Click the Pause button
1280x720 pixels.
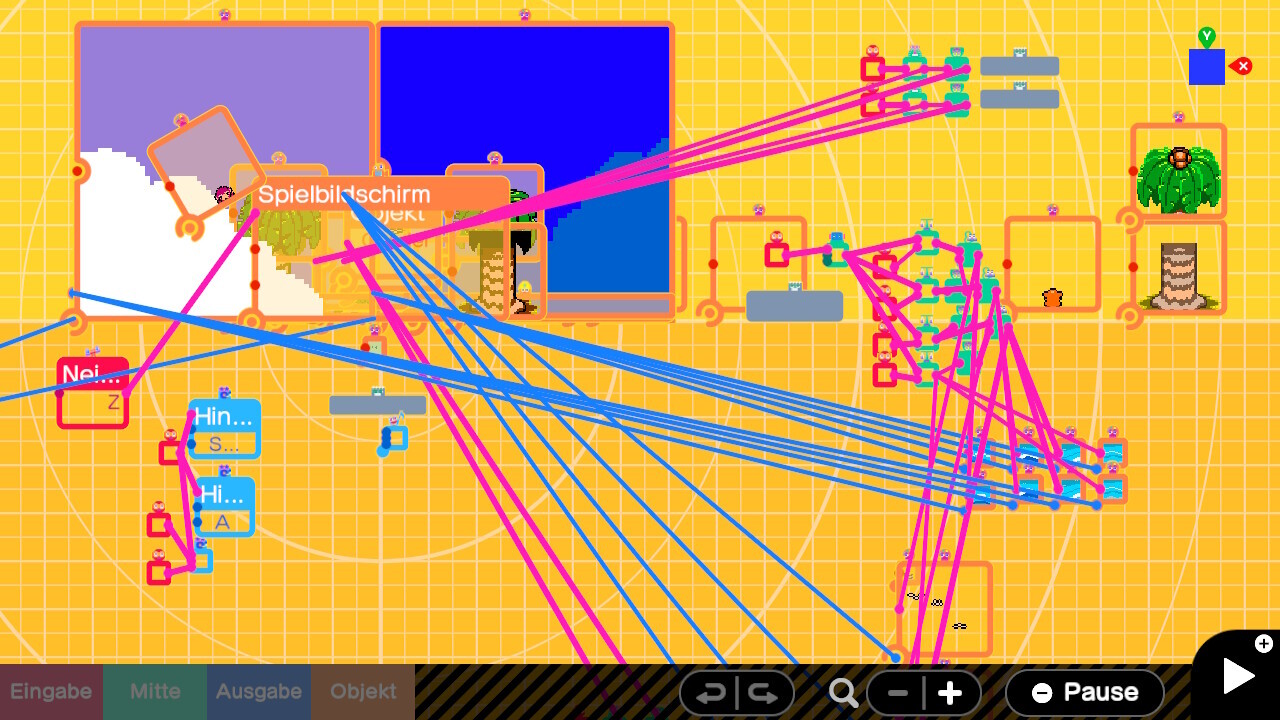(1085, 692)
